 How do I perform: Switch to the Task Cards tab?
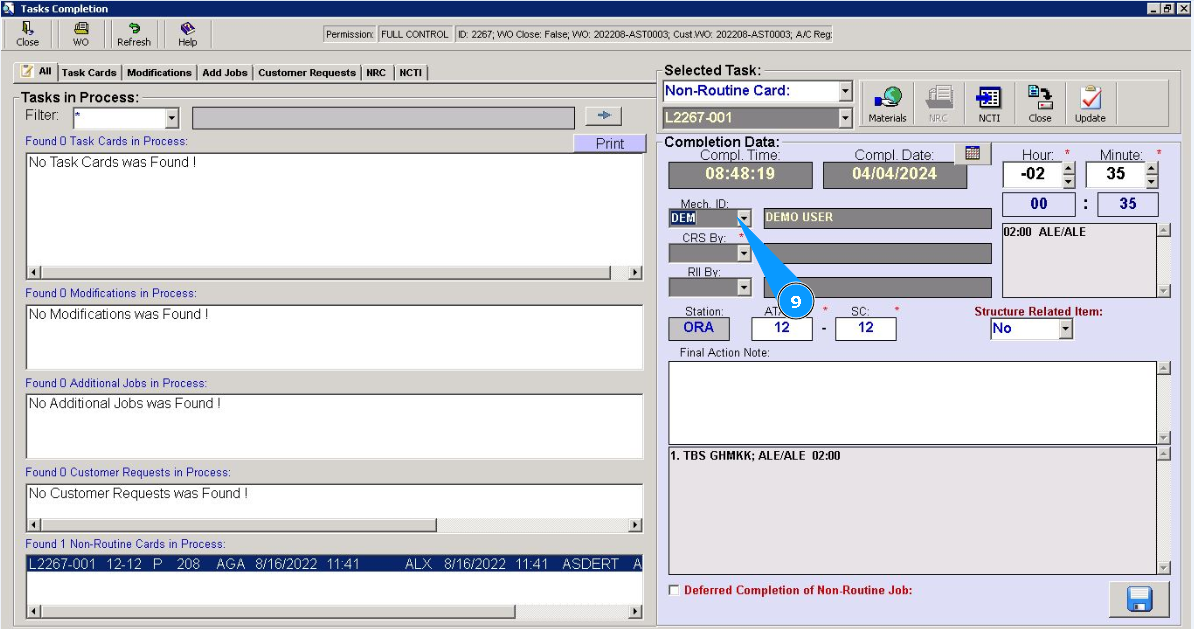point(89,73)
